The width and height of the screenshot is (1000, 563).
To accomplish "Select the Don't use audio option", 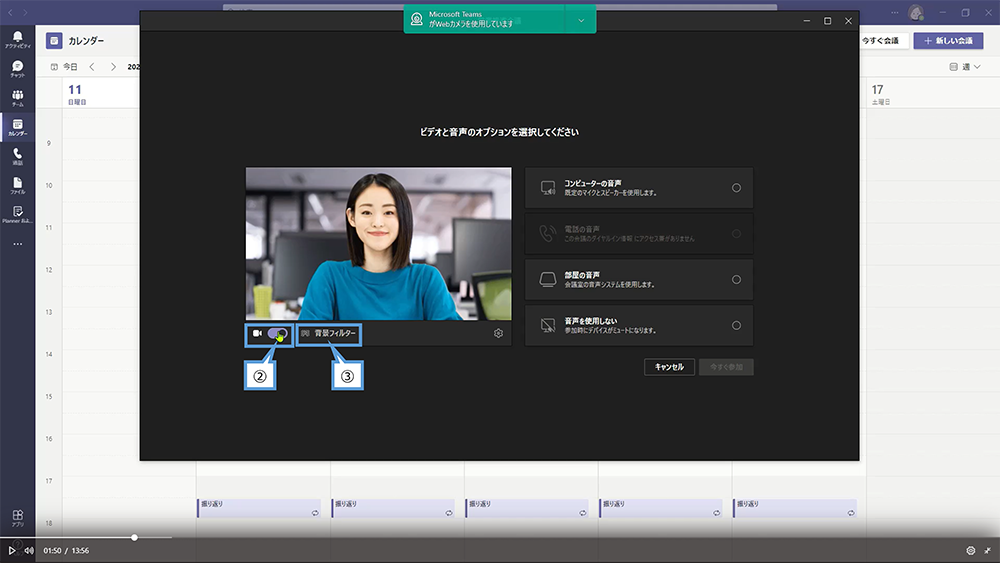I will (x=638, y=326).
